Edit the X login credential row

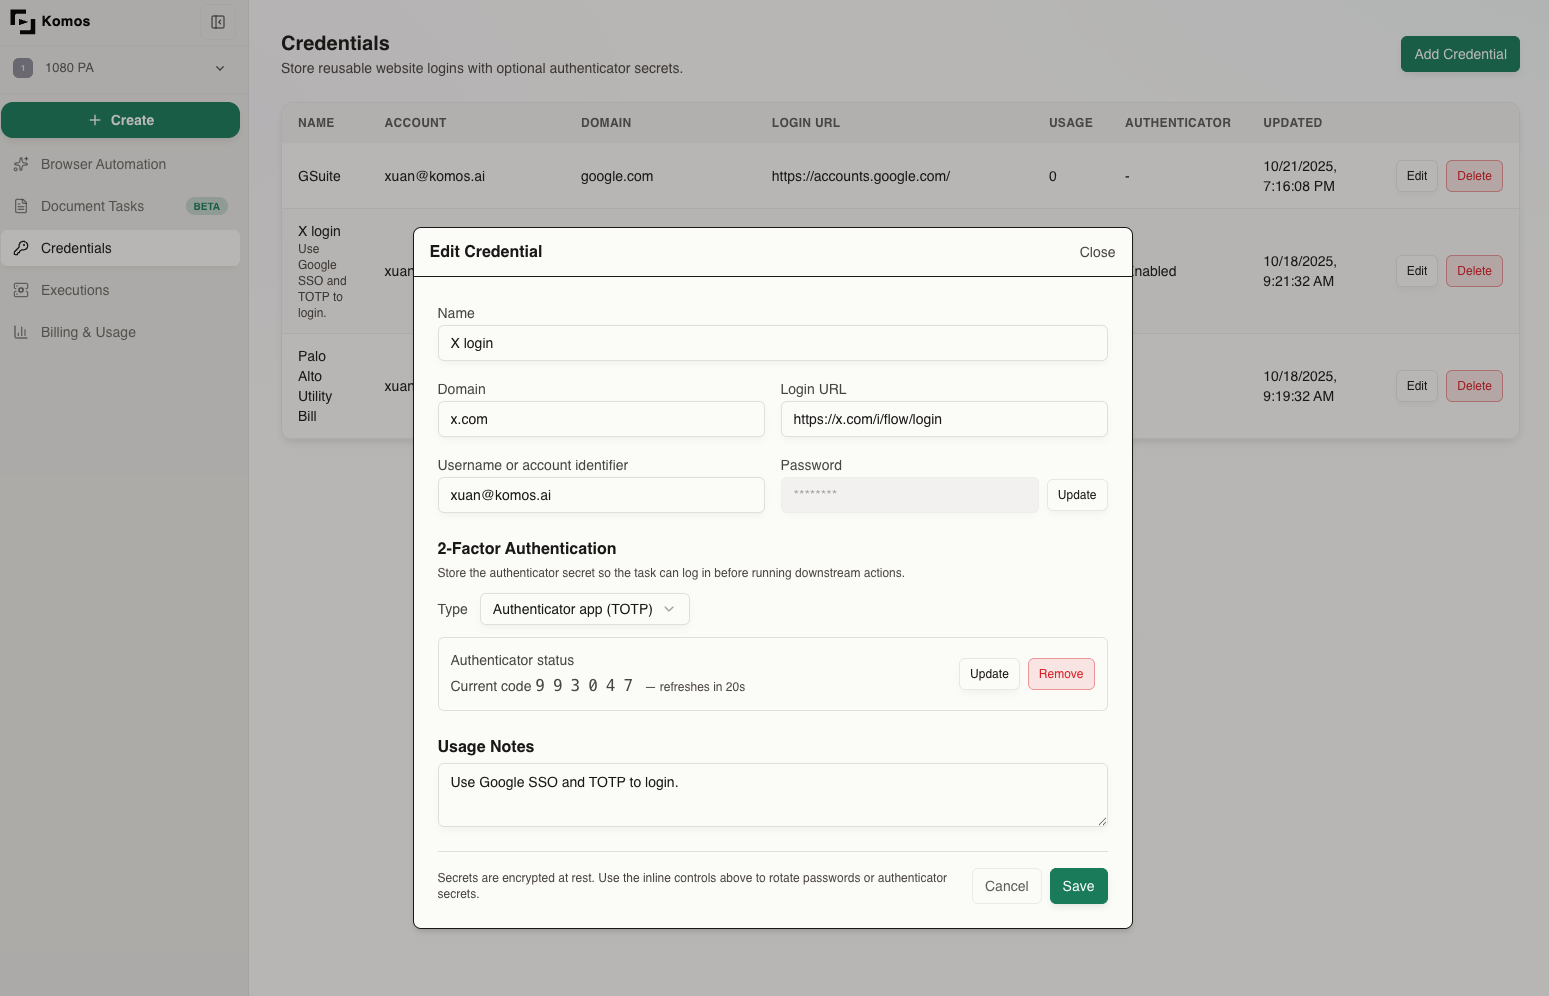pos(1417,271)
